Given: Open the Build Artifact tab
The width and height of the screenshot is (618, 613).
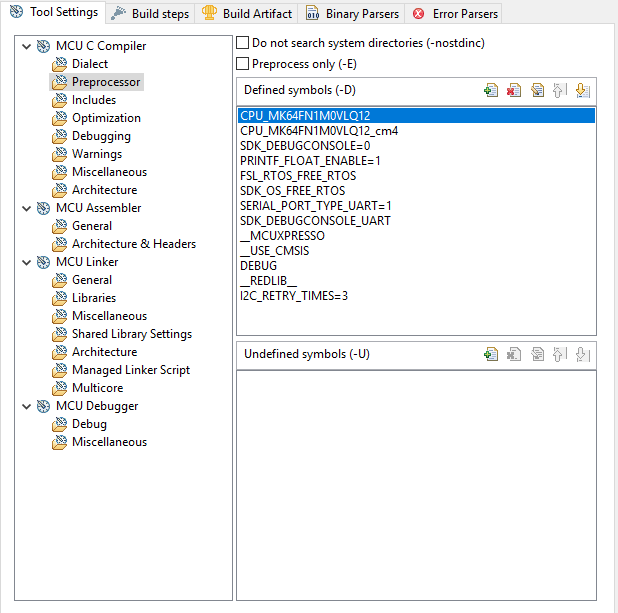Looking at the screenshot, I should (246, 14).
